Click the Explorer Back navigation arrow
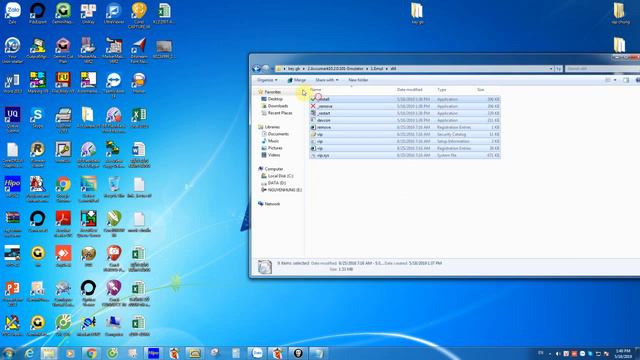Screen dimensions: 640x360 pos(257,69)
